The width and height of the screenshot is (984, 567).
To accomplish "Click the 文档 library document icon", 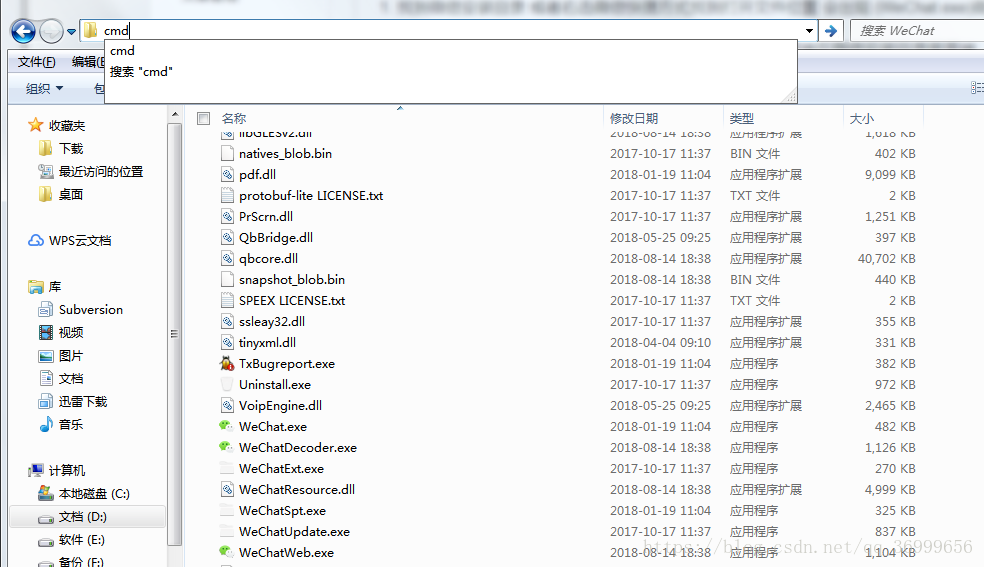I will (46, 378).
